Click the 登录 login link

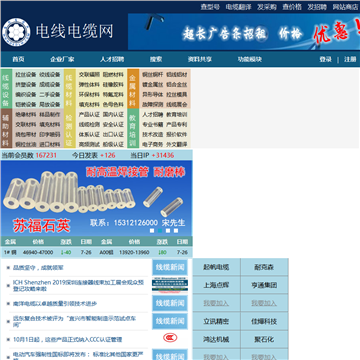pos(326,59)
